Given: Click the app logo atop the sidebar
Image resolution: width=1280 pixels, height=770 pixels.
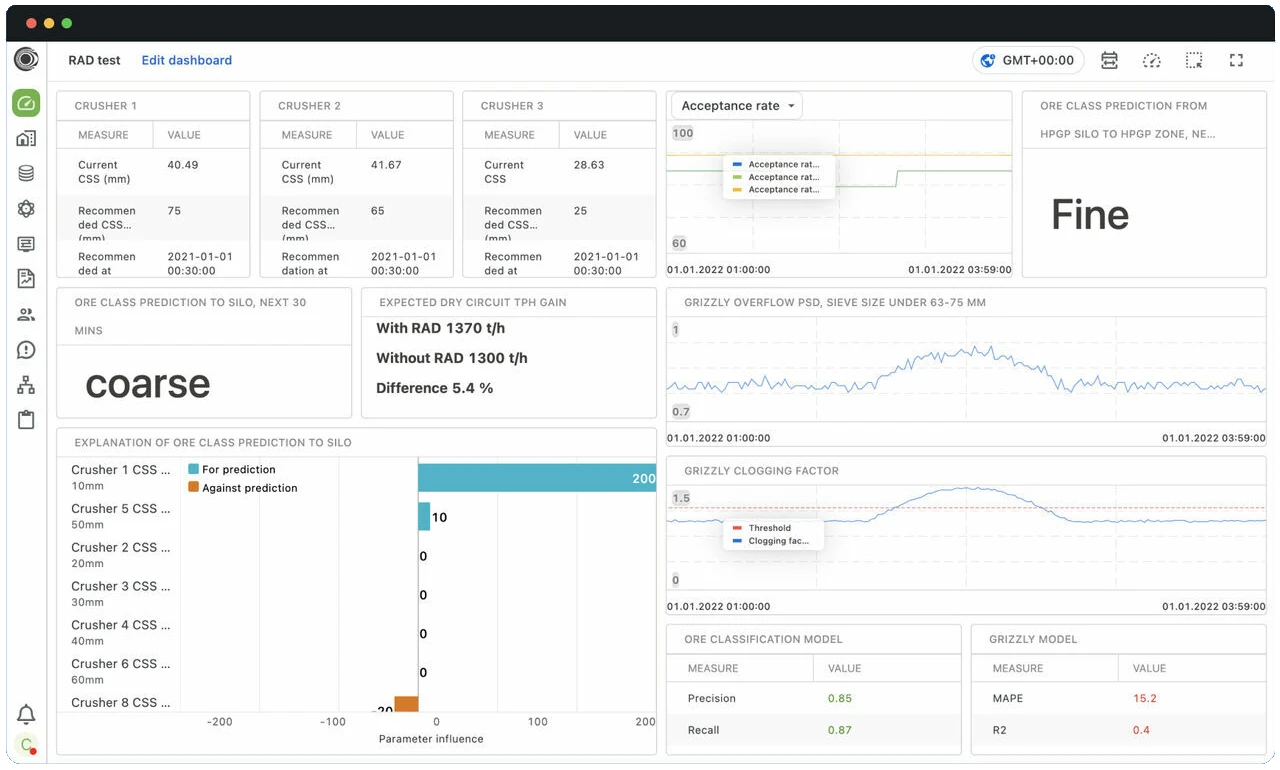Looking at the screenshot, I should click(x=26, y=60).
